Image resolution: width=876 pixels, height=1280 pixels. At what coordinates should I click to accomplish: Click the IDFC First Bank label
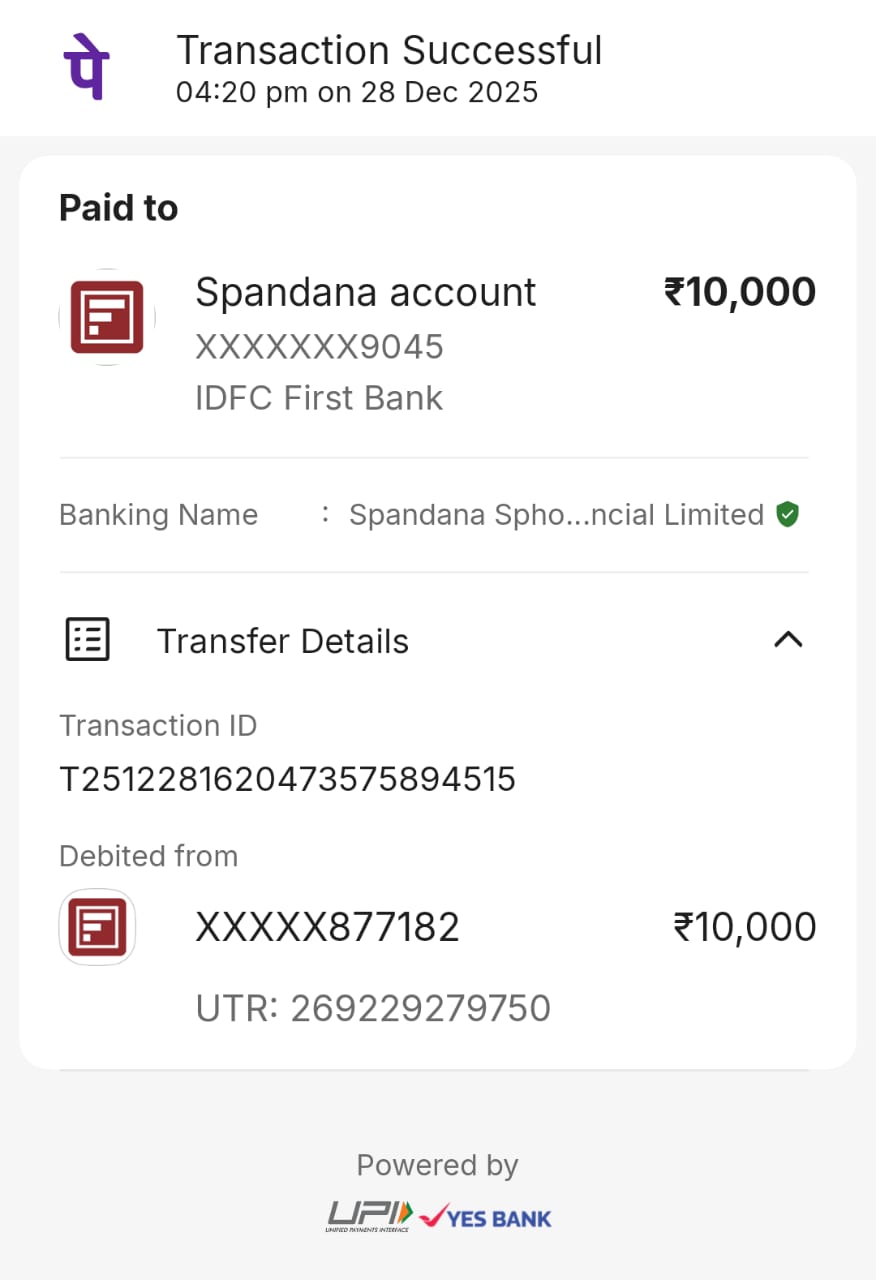point(319,398)
